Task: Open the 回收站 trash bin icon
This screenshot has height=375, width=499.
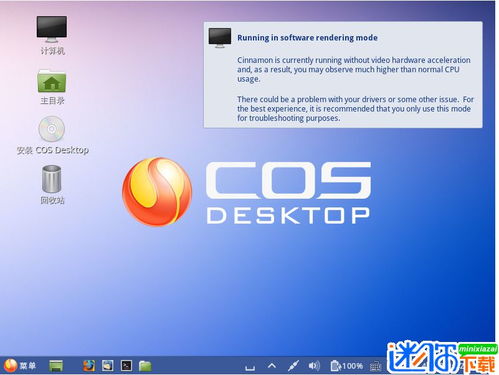Action: [52, 185]
